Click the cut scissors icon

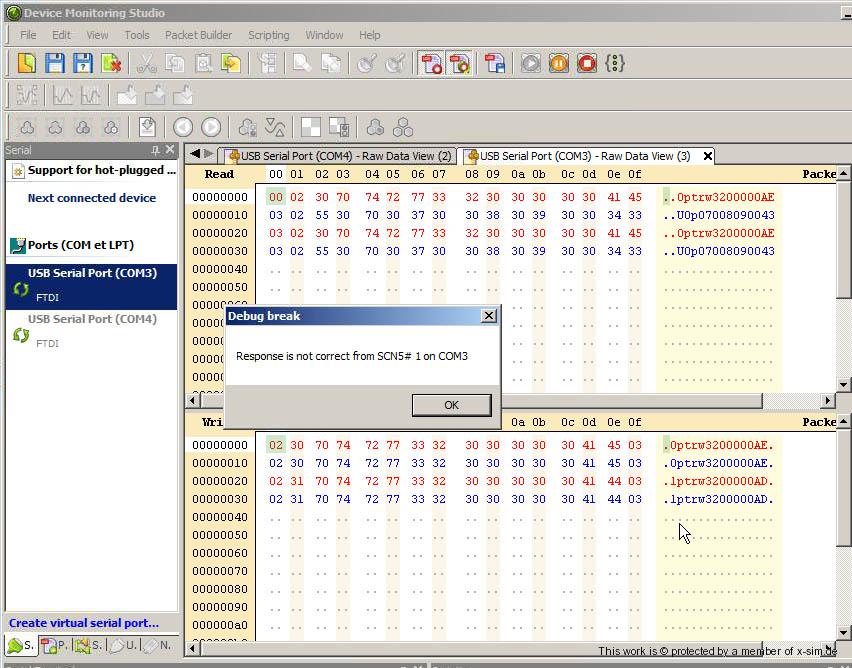pyautogui.click(x=146, y=63)
